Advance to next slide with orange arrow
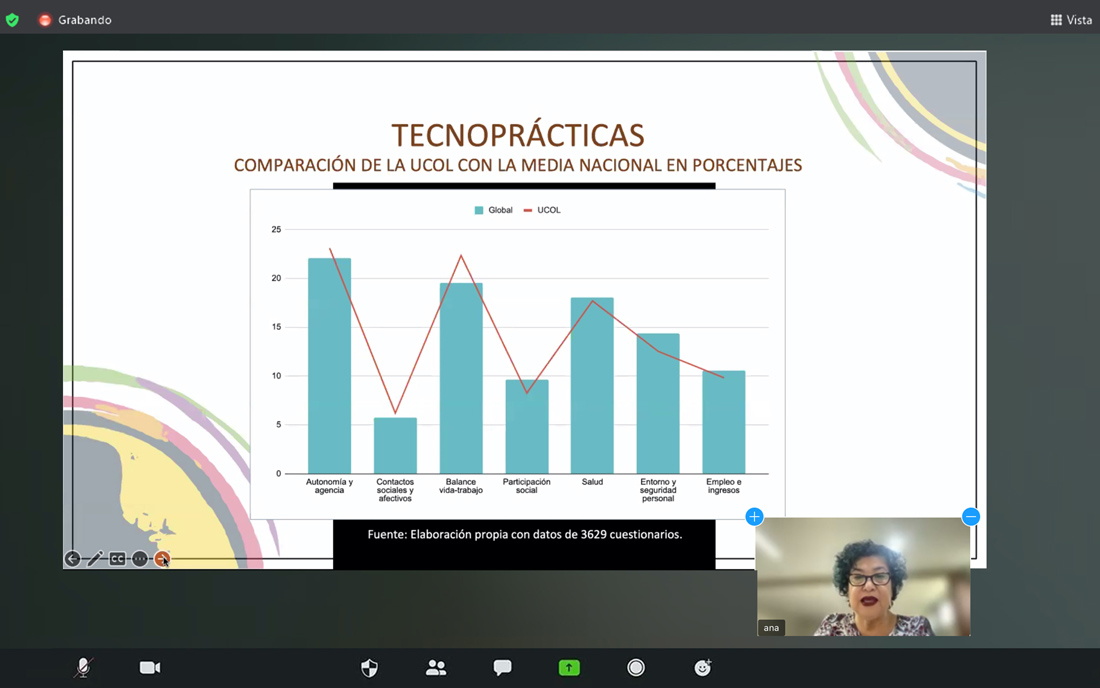This screenshot has height=688, width=1100. coord(162,559)
